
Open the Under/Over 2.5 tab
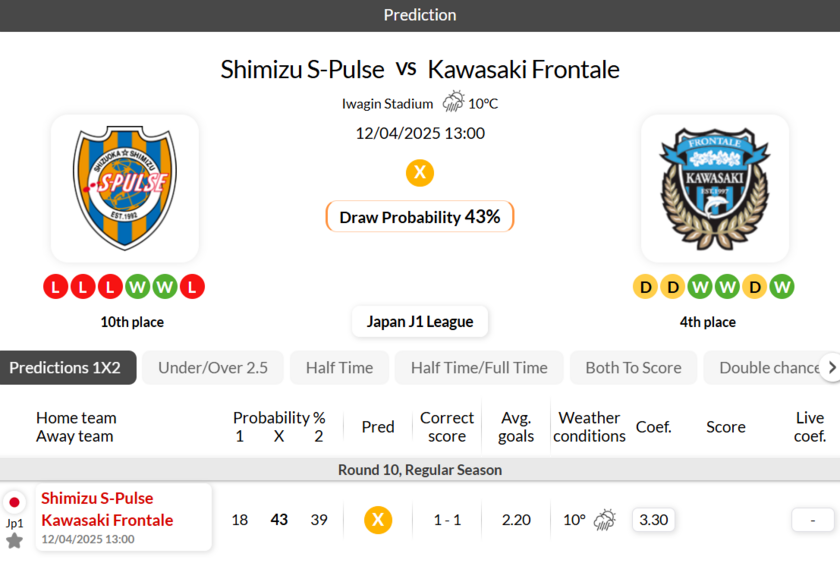click(213, 367)
